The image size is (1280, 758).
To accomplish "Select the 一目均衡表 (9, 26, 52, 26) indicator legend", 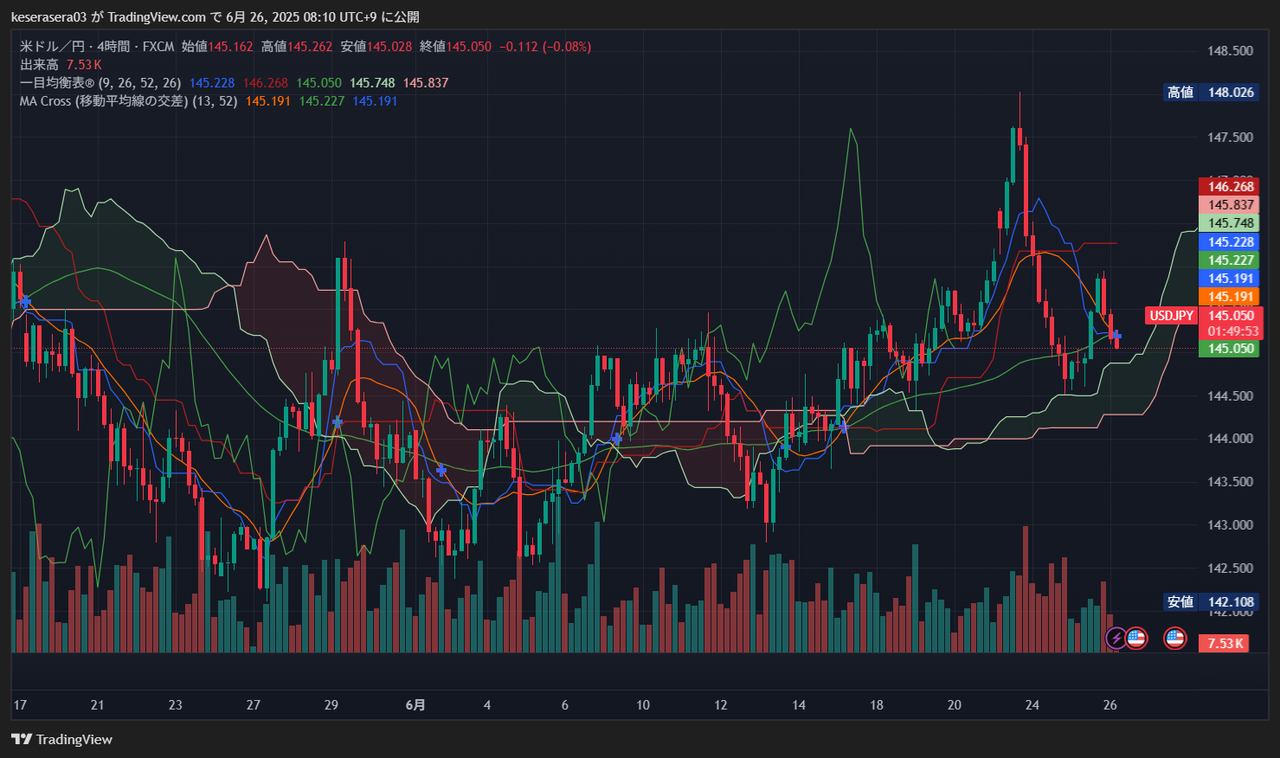I will (x=100, y=82).
